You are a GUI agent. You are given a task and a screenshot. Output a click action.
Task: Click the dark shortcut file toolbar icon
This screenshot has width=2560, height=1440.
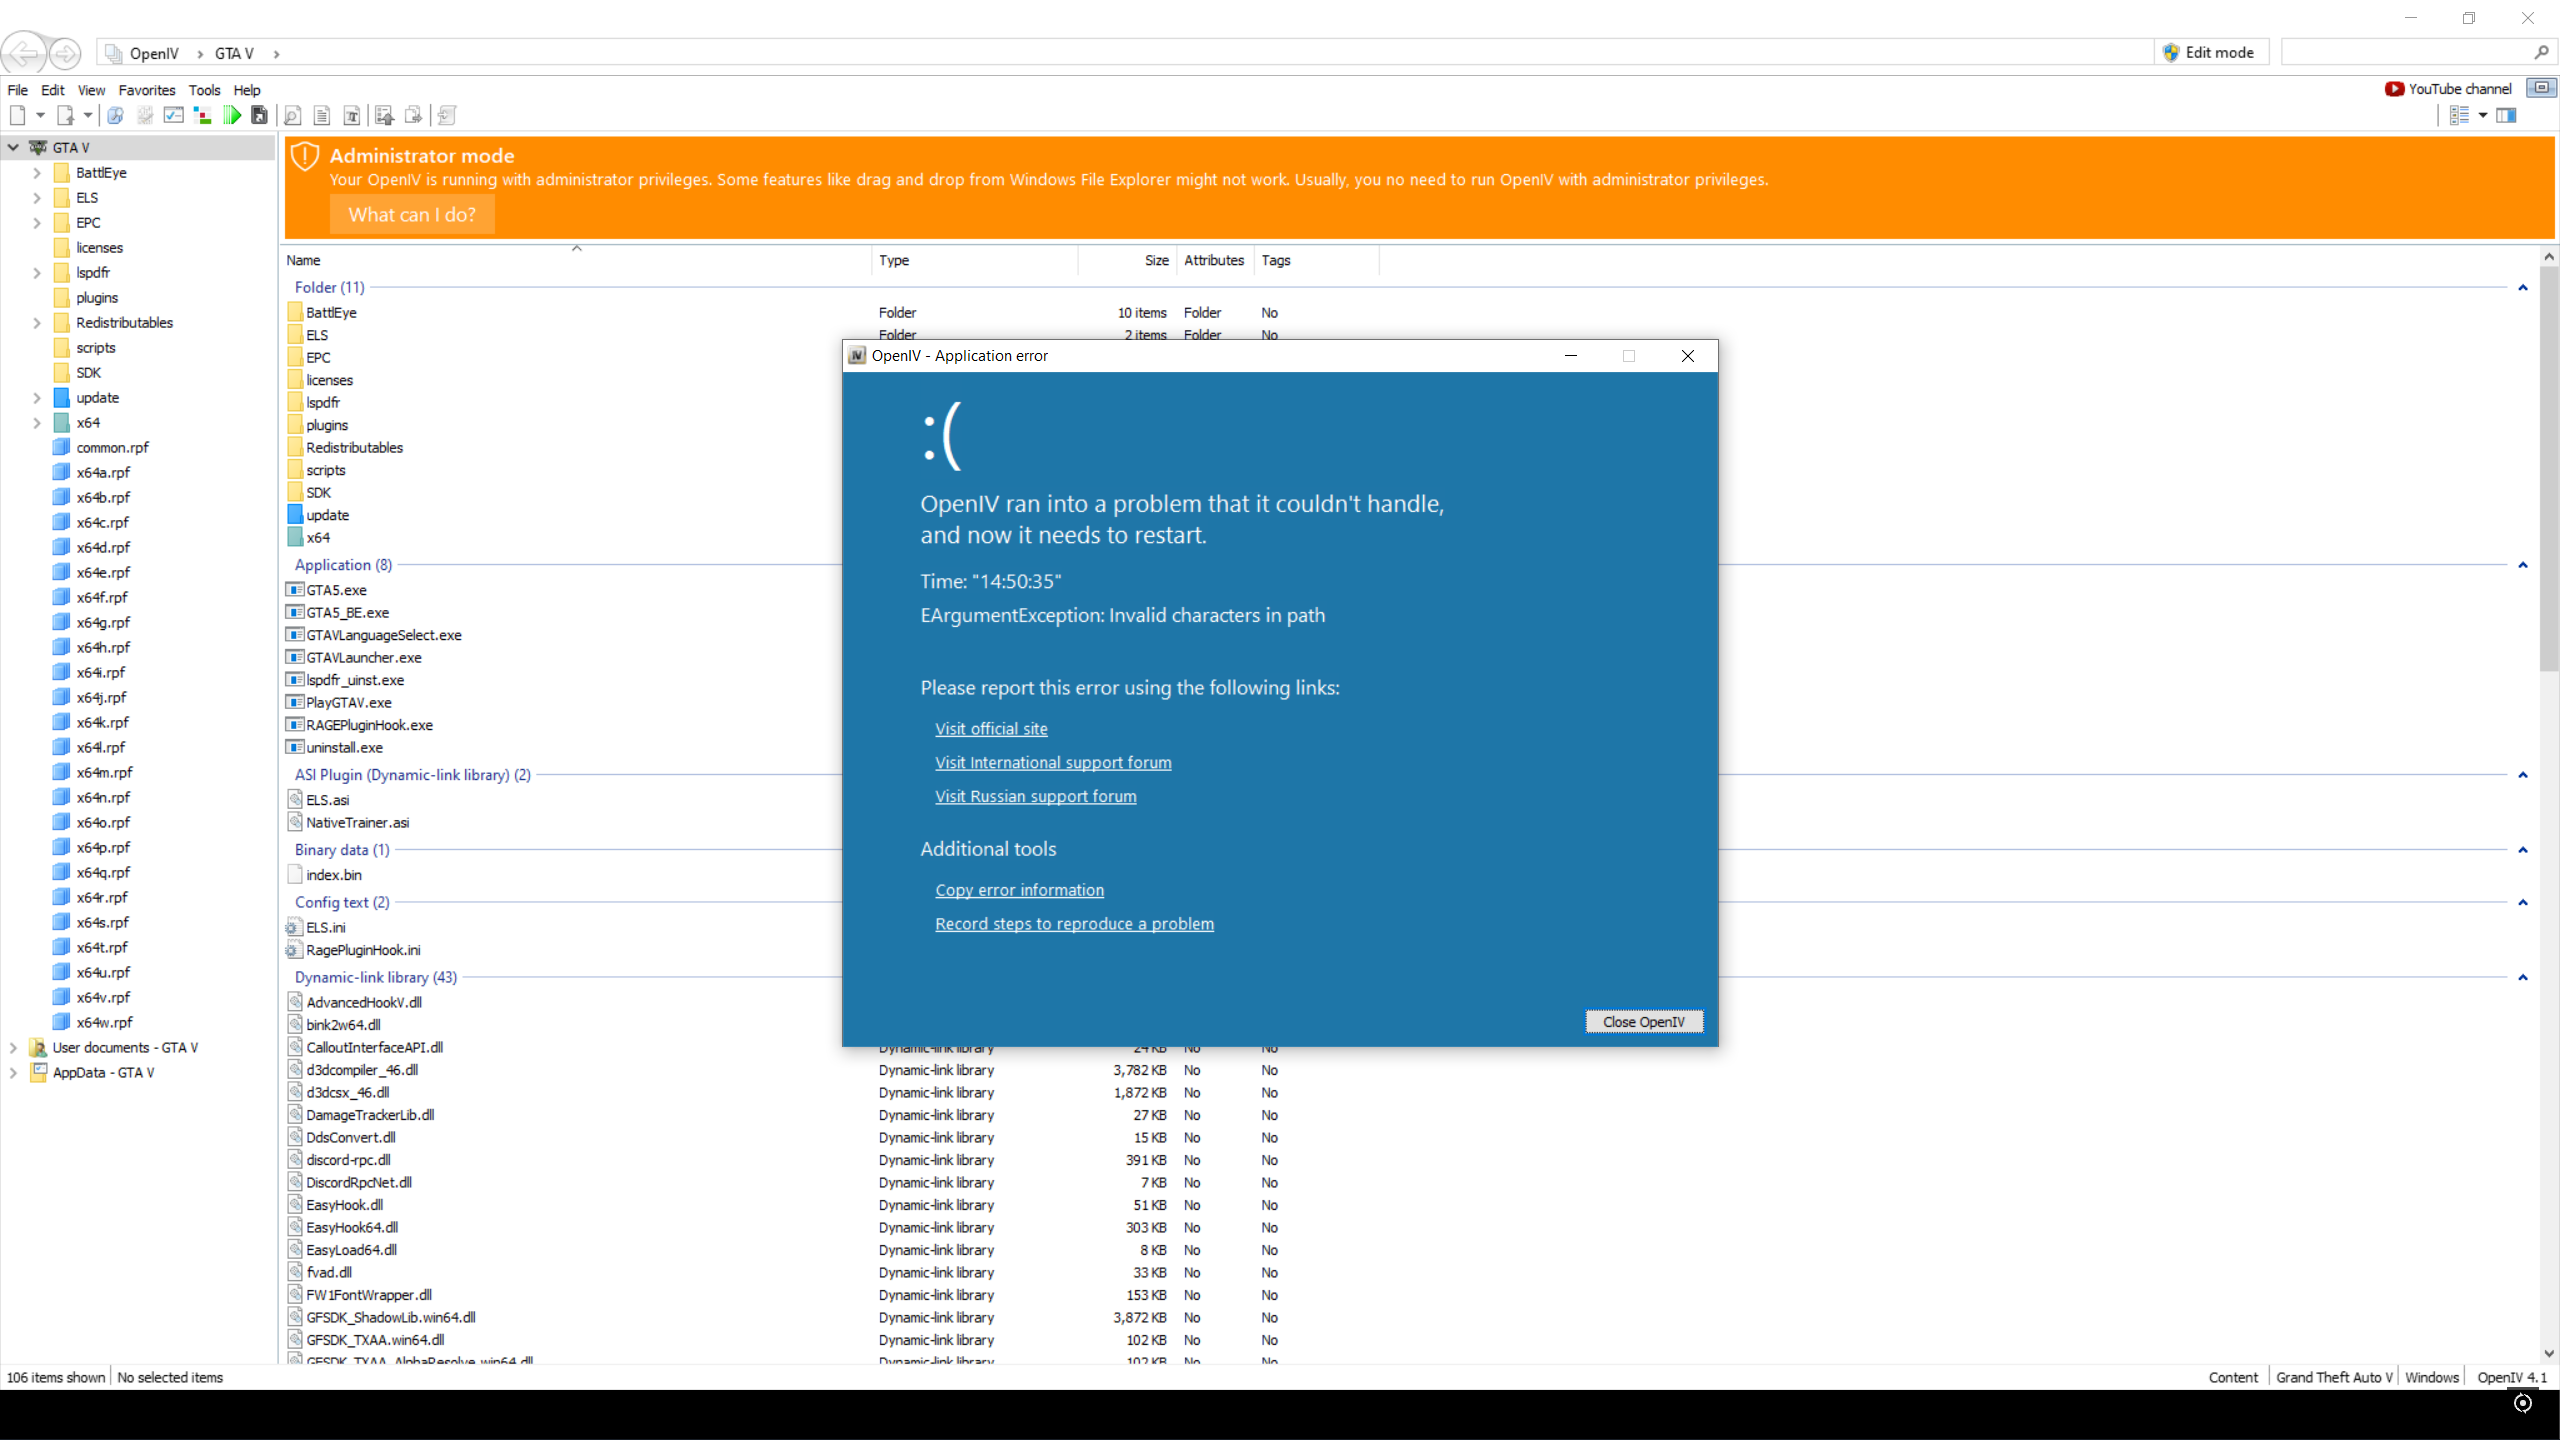coord(260,116)
